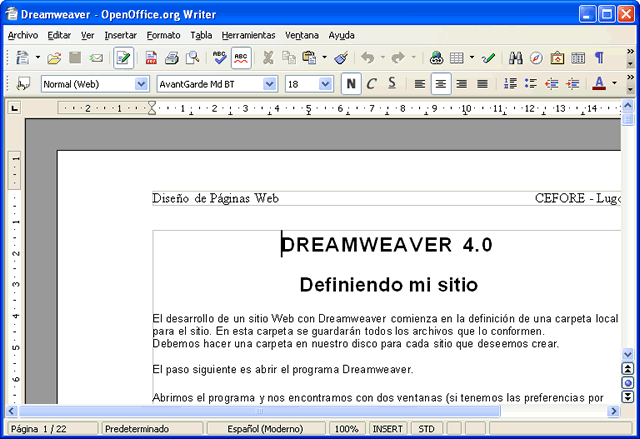Open the Archivo menu
This screenshot has height=439, width=640.
click(23, 35)
